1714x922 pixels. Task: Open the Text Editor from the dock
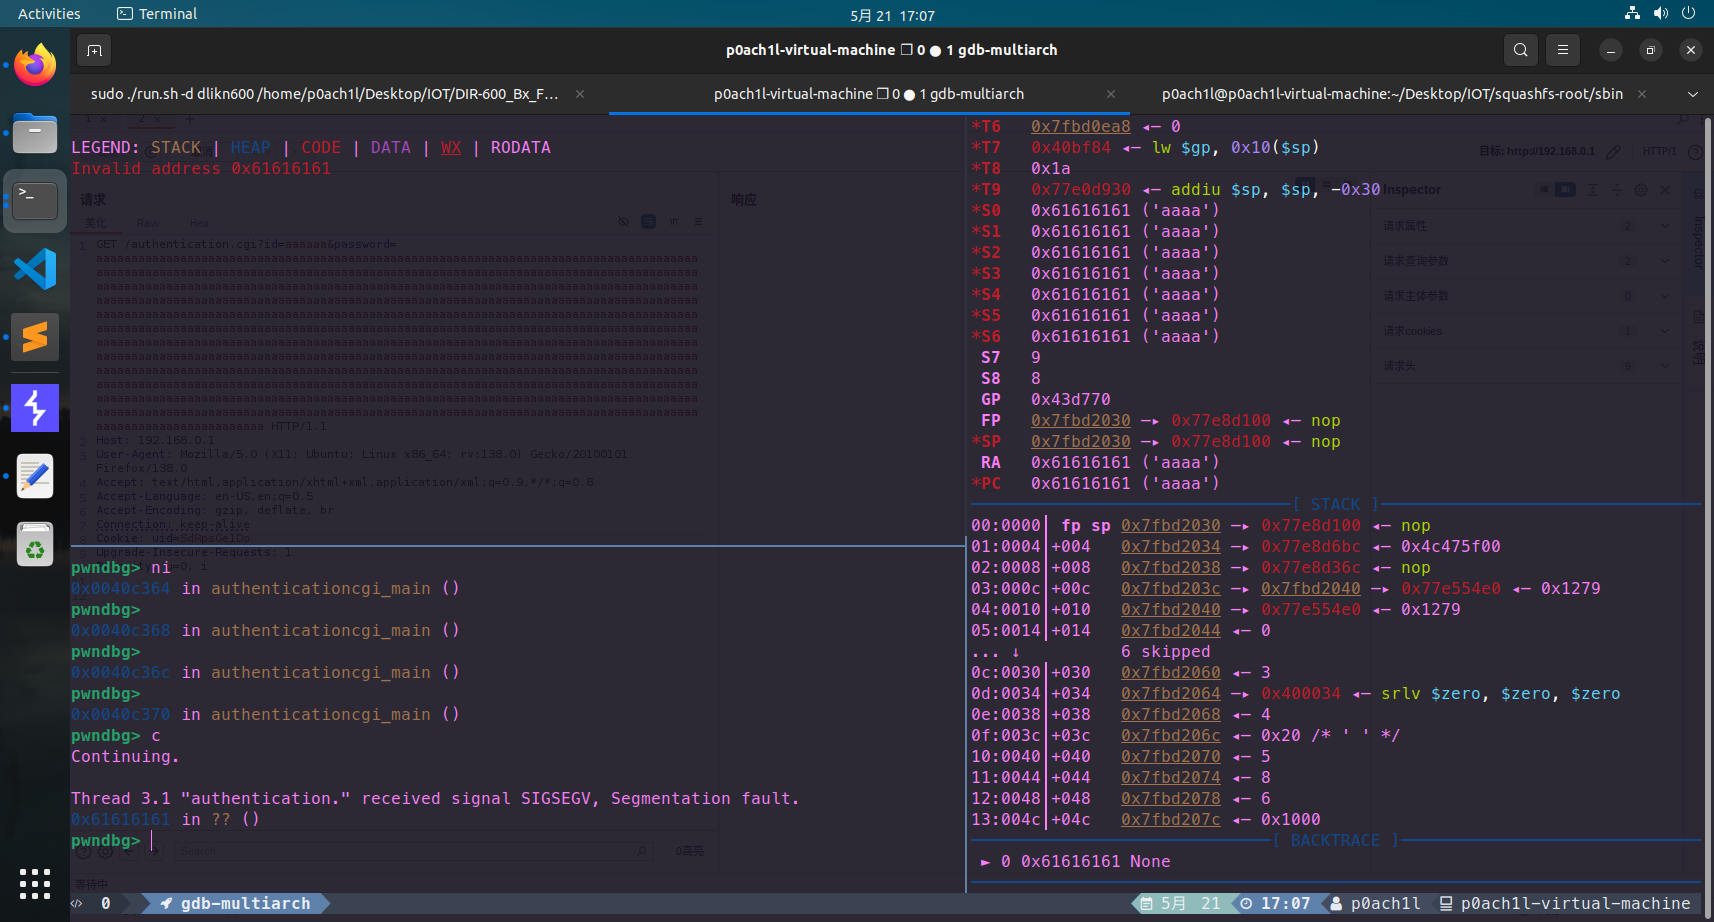pyautogui.click(x=35, y=476)
